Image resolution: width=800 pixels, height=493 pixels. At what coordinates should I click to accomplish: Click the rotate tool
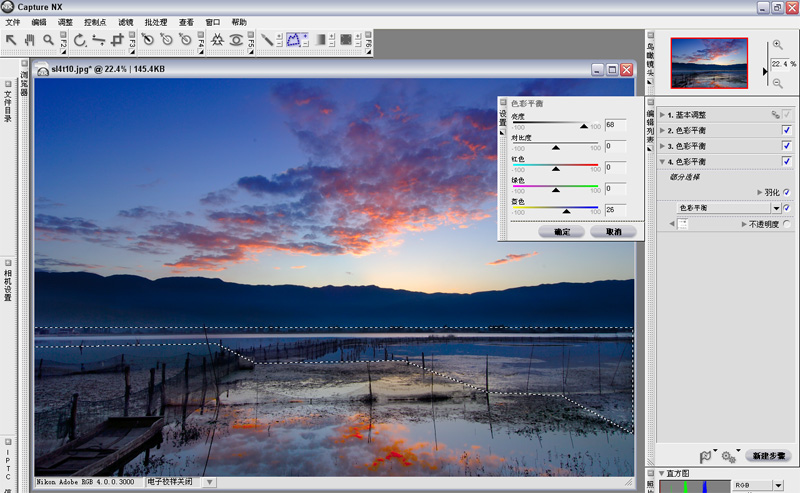click(x=79, y=40)
